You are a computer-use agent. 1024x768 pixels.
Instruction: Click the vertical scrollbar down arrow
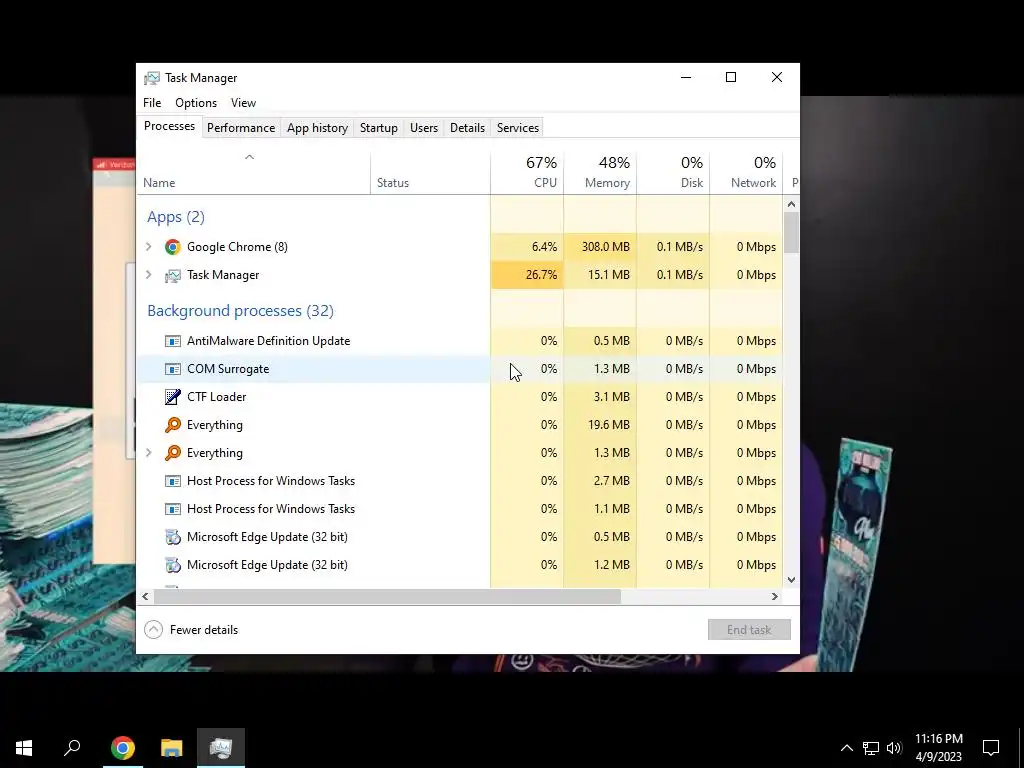click(792, 580)
